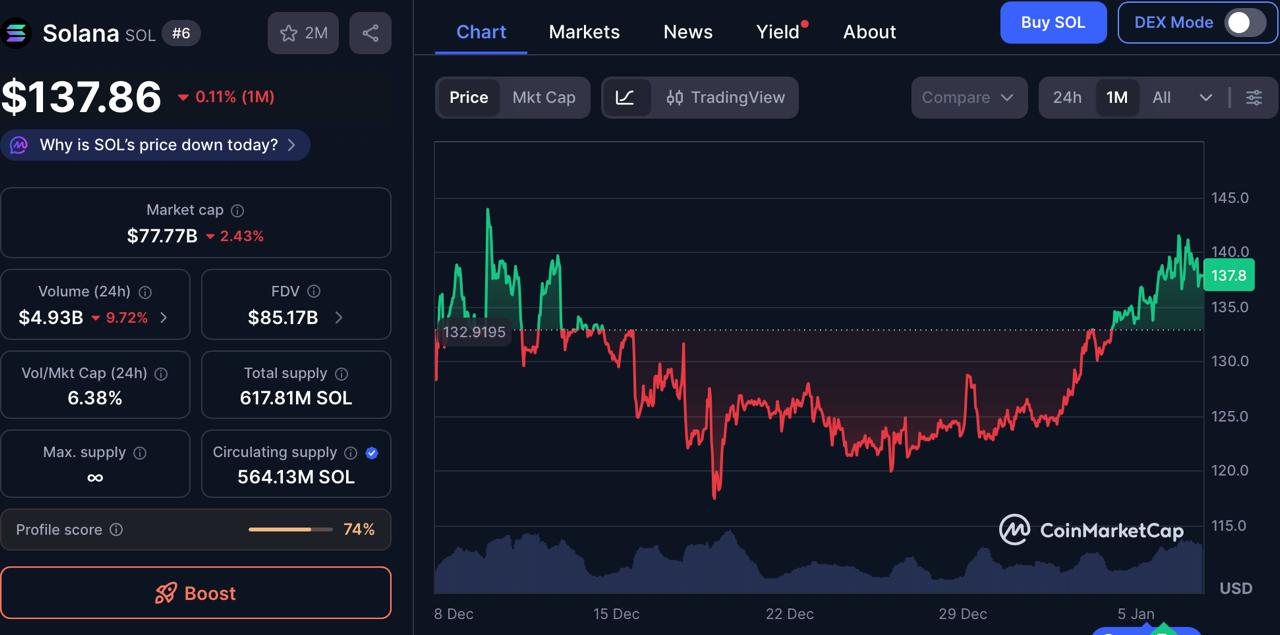
Task: Expand the time range dropdown next to All
Action: pos(1206,97)
